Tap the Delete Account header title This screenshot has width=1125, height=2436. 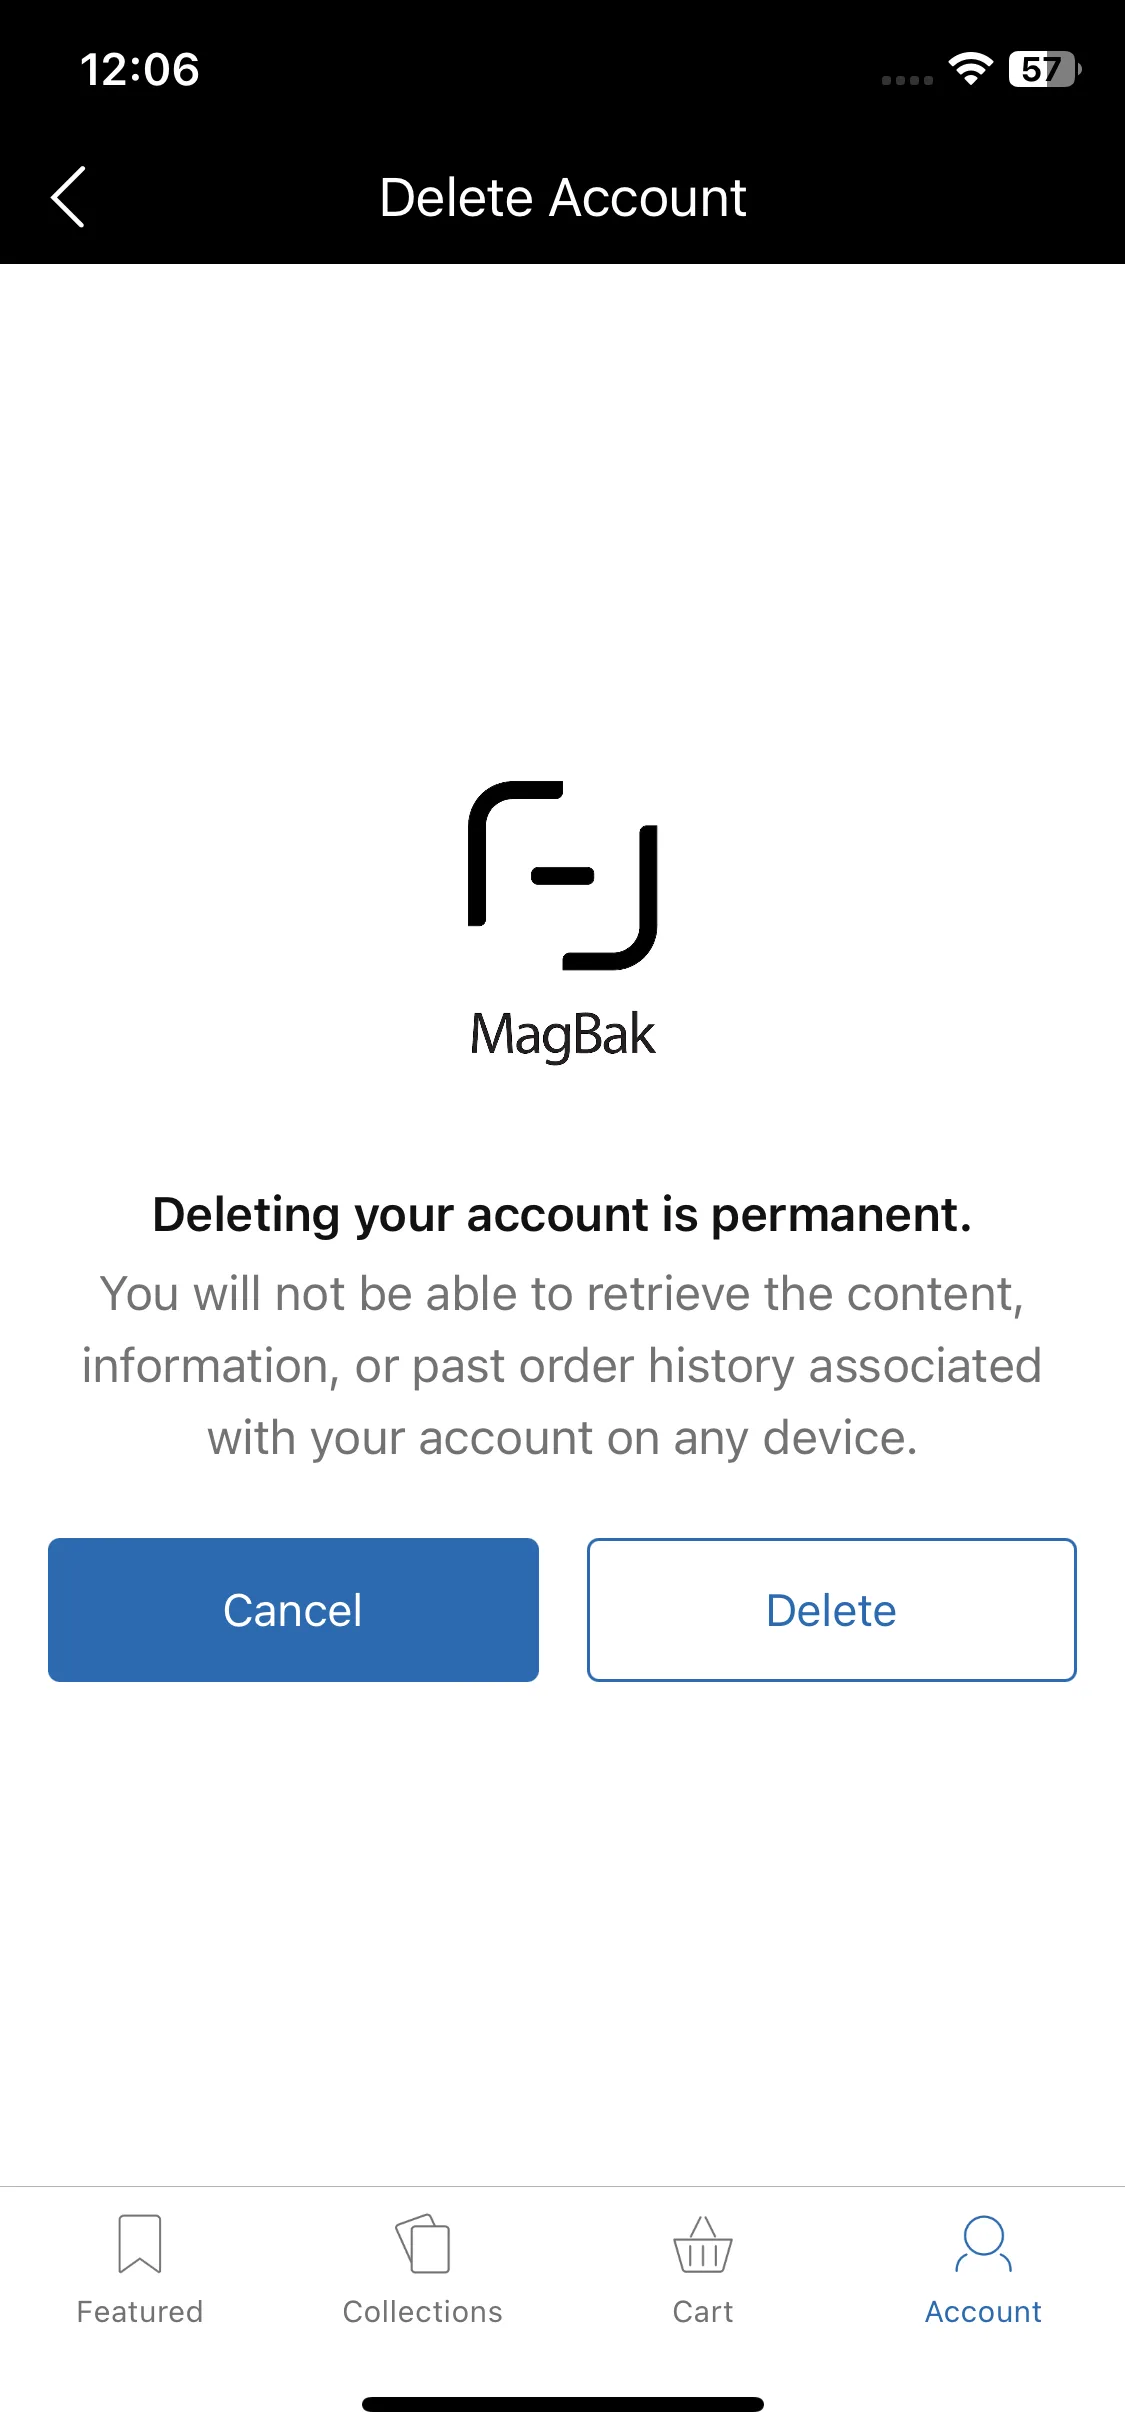(x=563, y=197)
